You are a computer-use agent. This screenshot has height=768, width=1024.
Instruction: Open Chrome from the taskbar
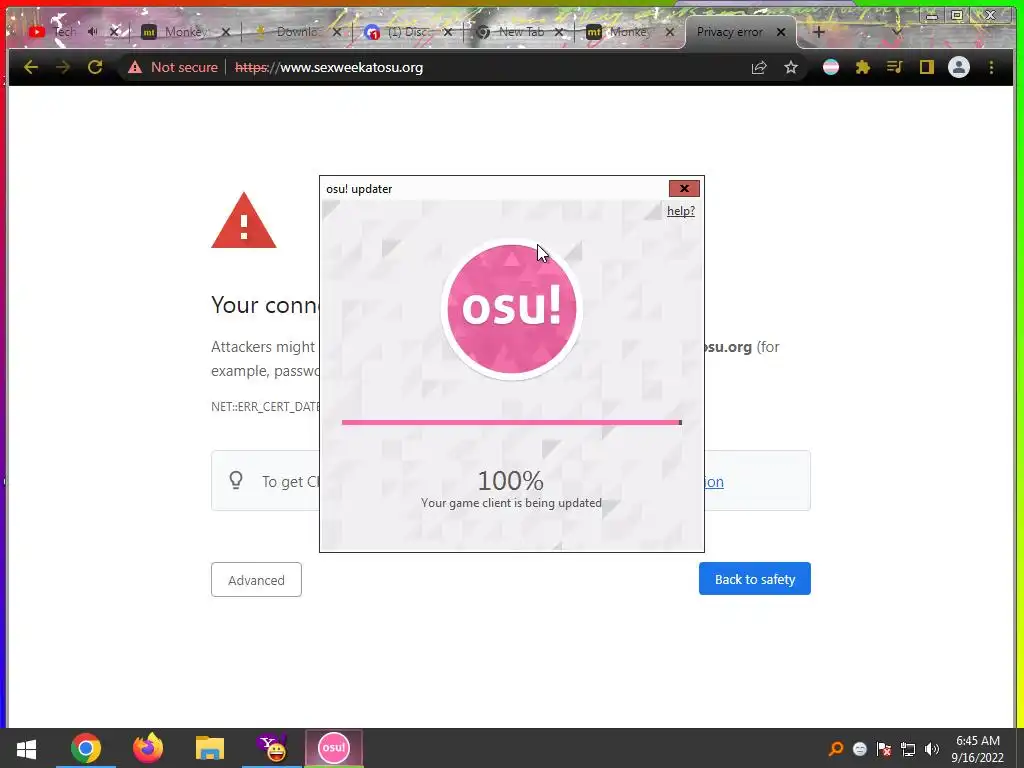point(86,748)
